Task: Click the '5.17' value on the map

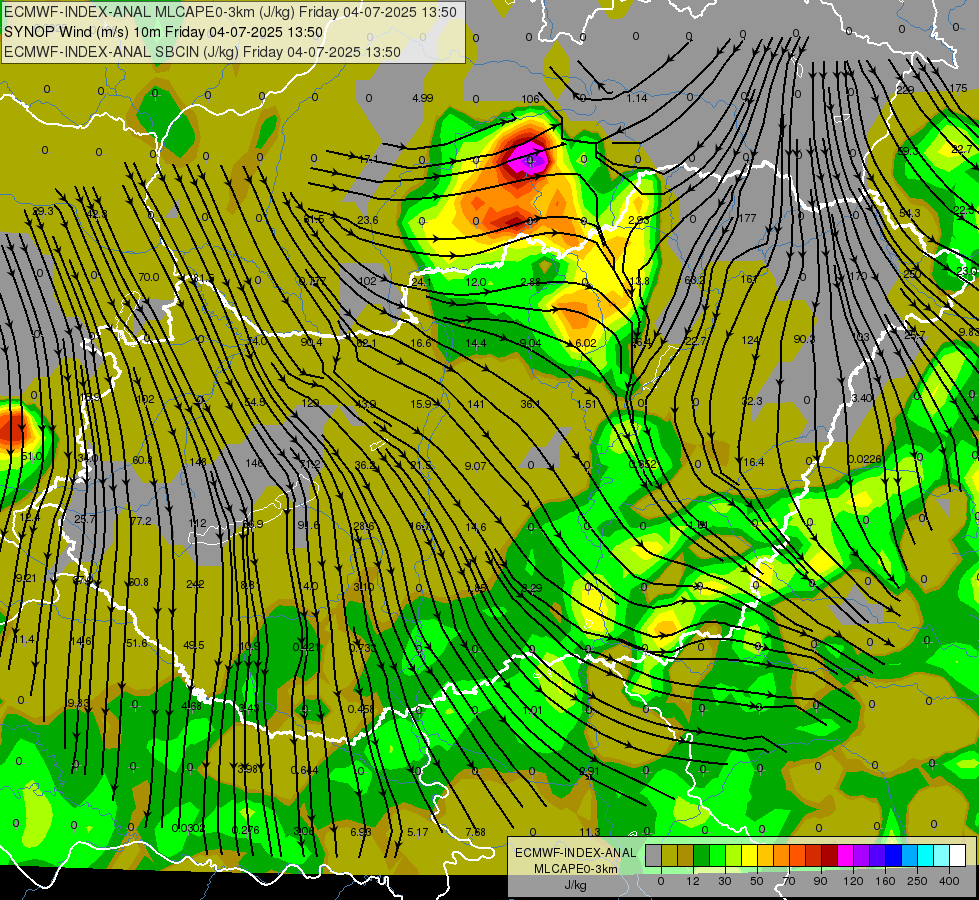Action: [x=418, y=832]
